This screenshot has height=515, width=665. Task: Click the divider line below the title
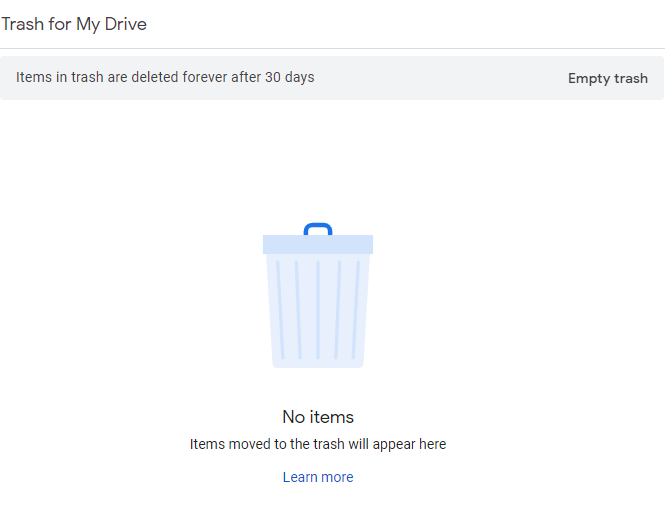[332, 48]
